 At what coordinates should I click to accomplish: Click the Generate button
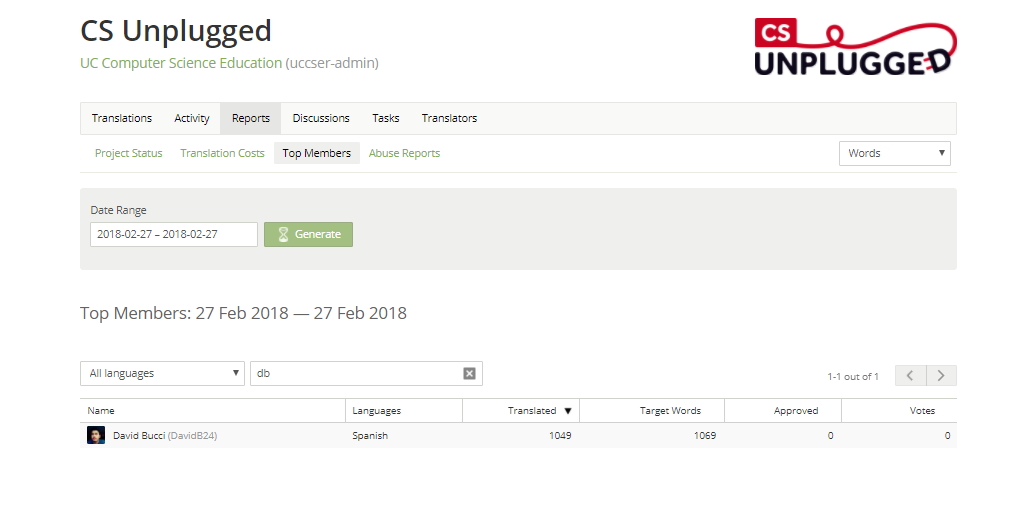pyautogui.click(x=308, y=235)
